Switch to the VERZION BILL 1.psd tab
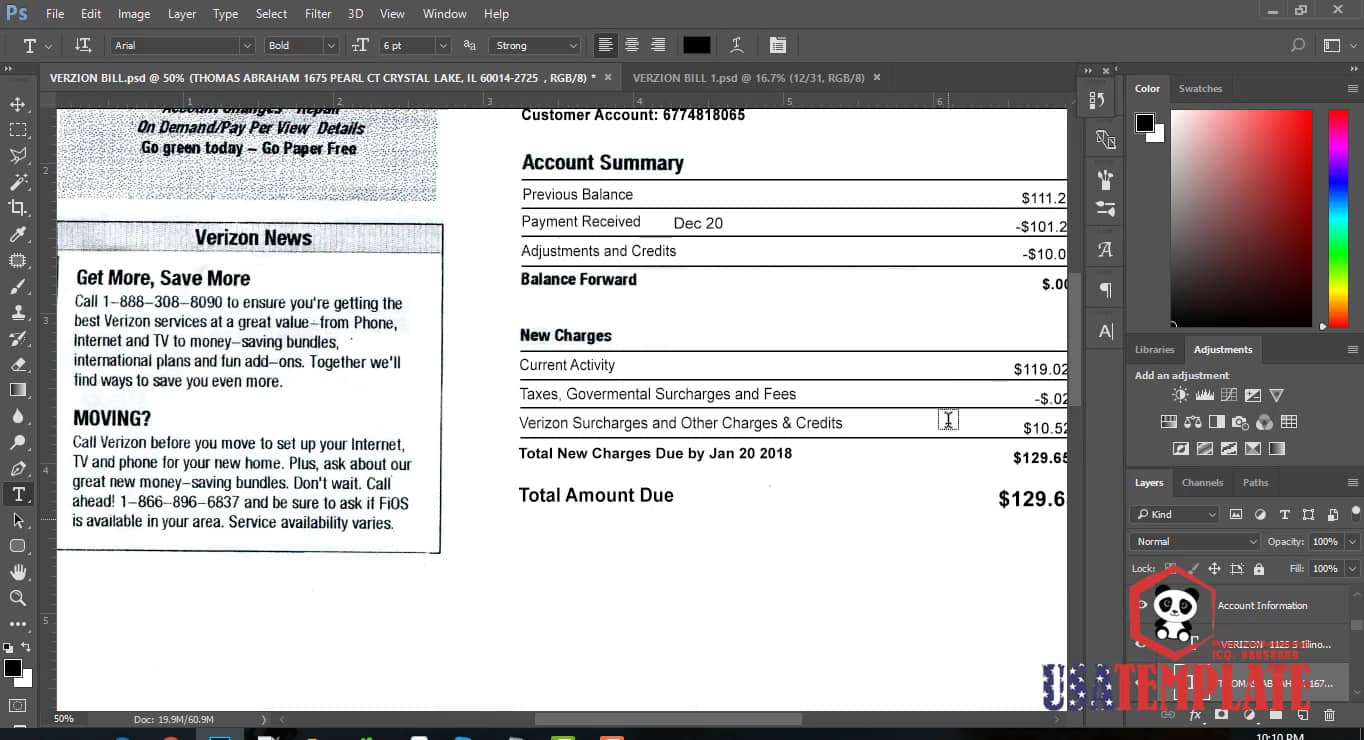The image size is (1364, 740). 749,77
